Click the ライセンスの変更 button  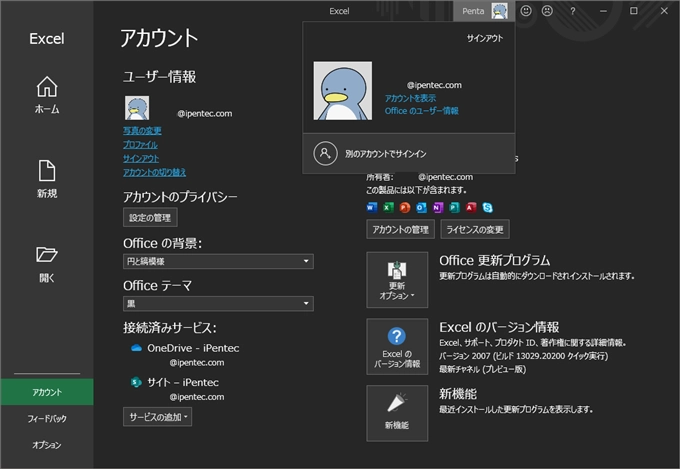tap(475, 229)
